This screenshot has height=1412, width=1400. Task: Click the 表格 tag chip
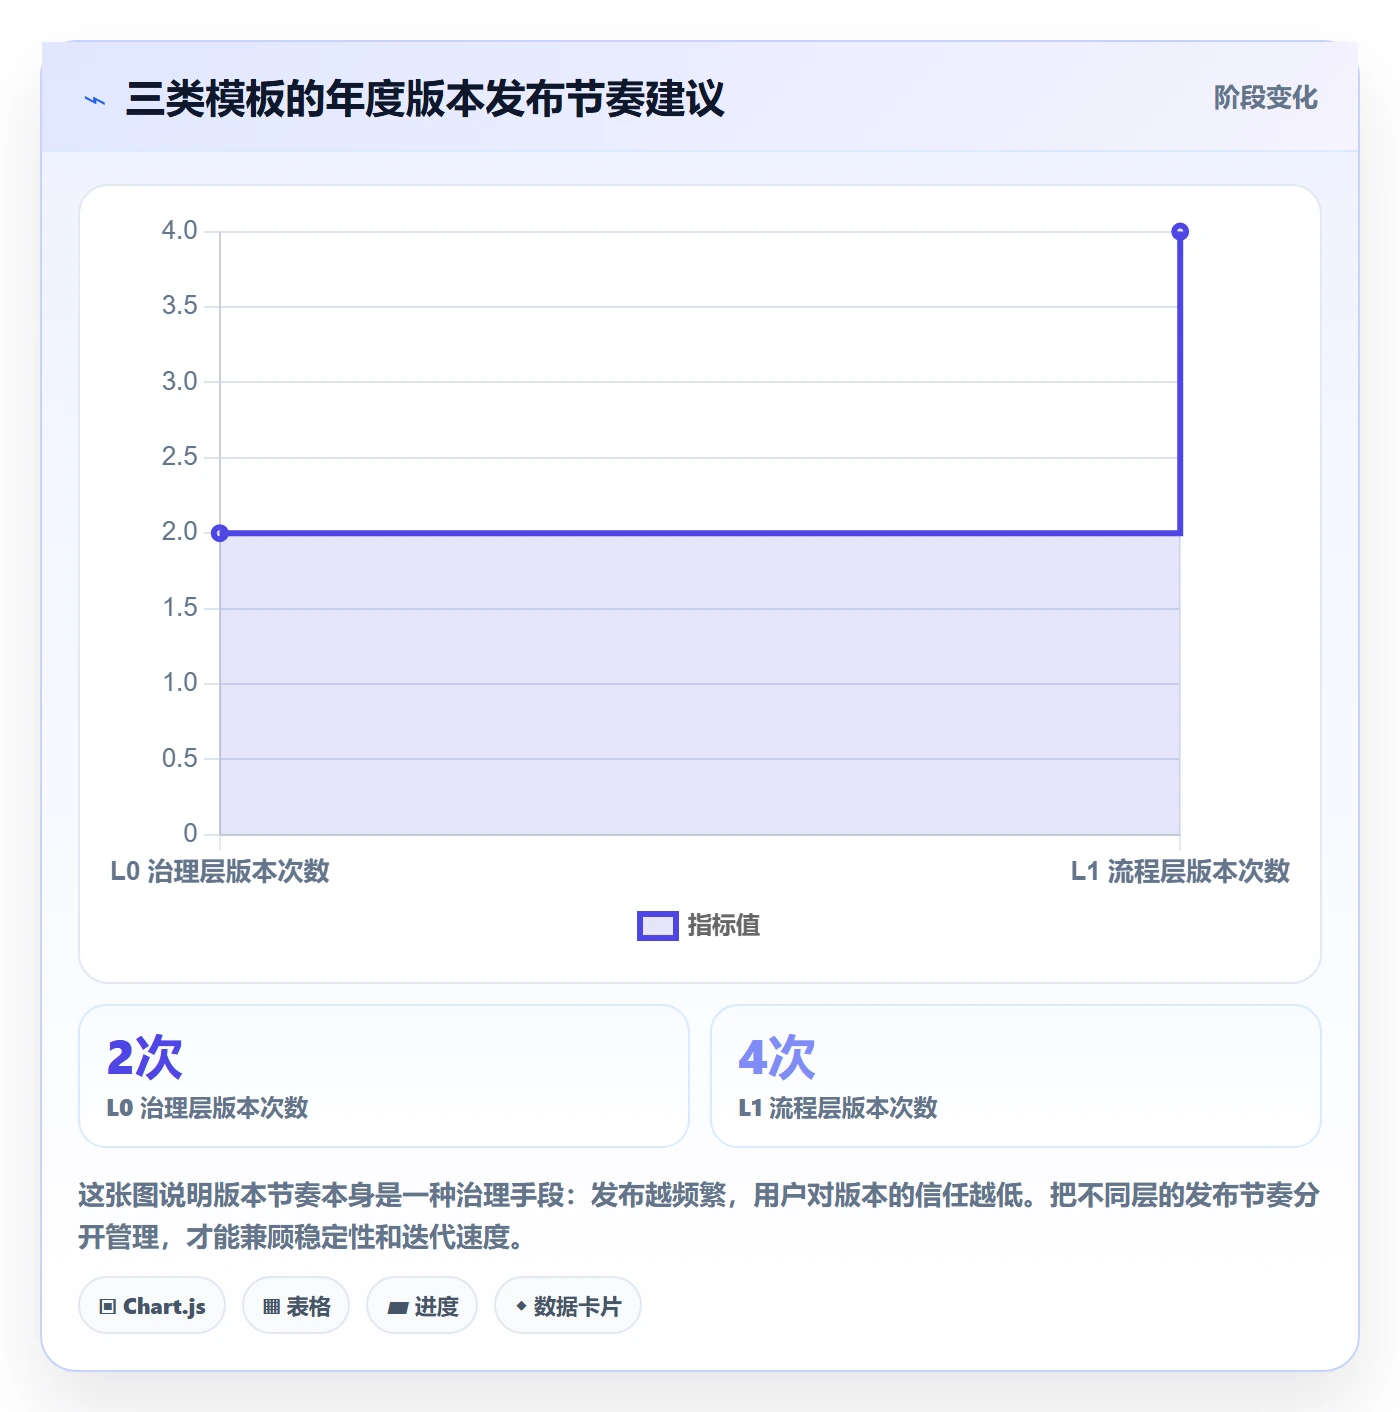[296, 1306]
